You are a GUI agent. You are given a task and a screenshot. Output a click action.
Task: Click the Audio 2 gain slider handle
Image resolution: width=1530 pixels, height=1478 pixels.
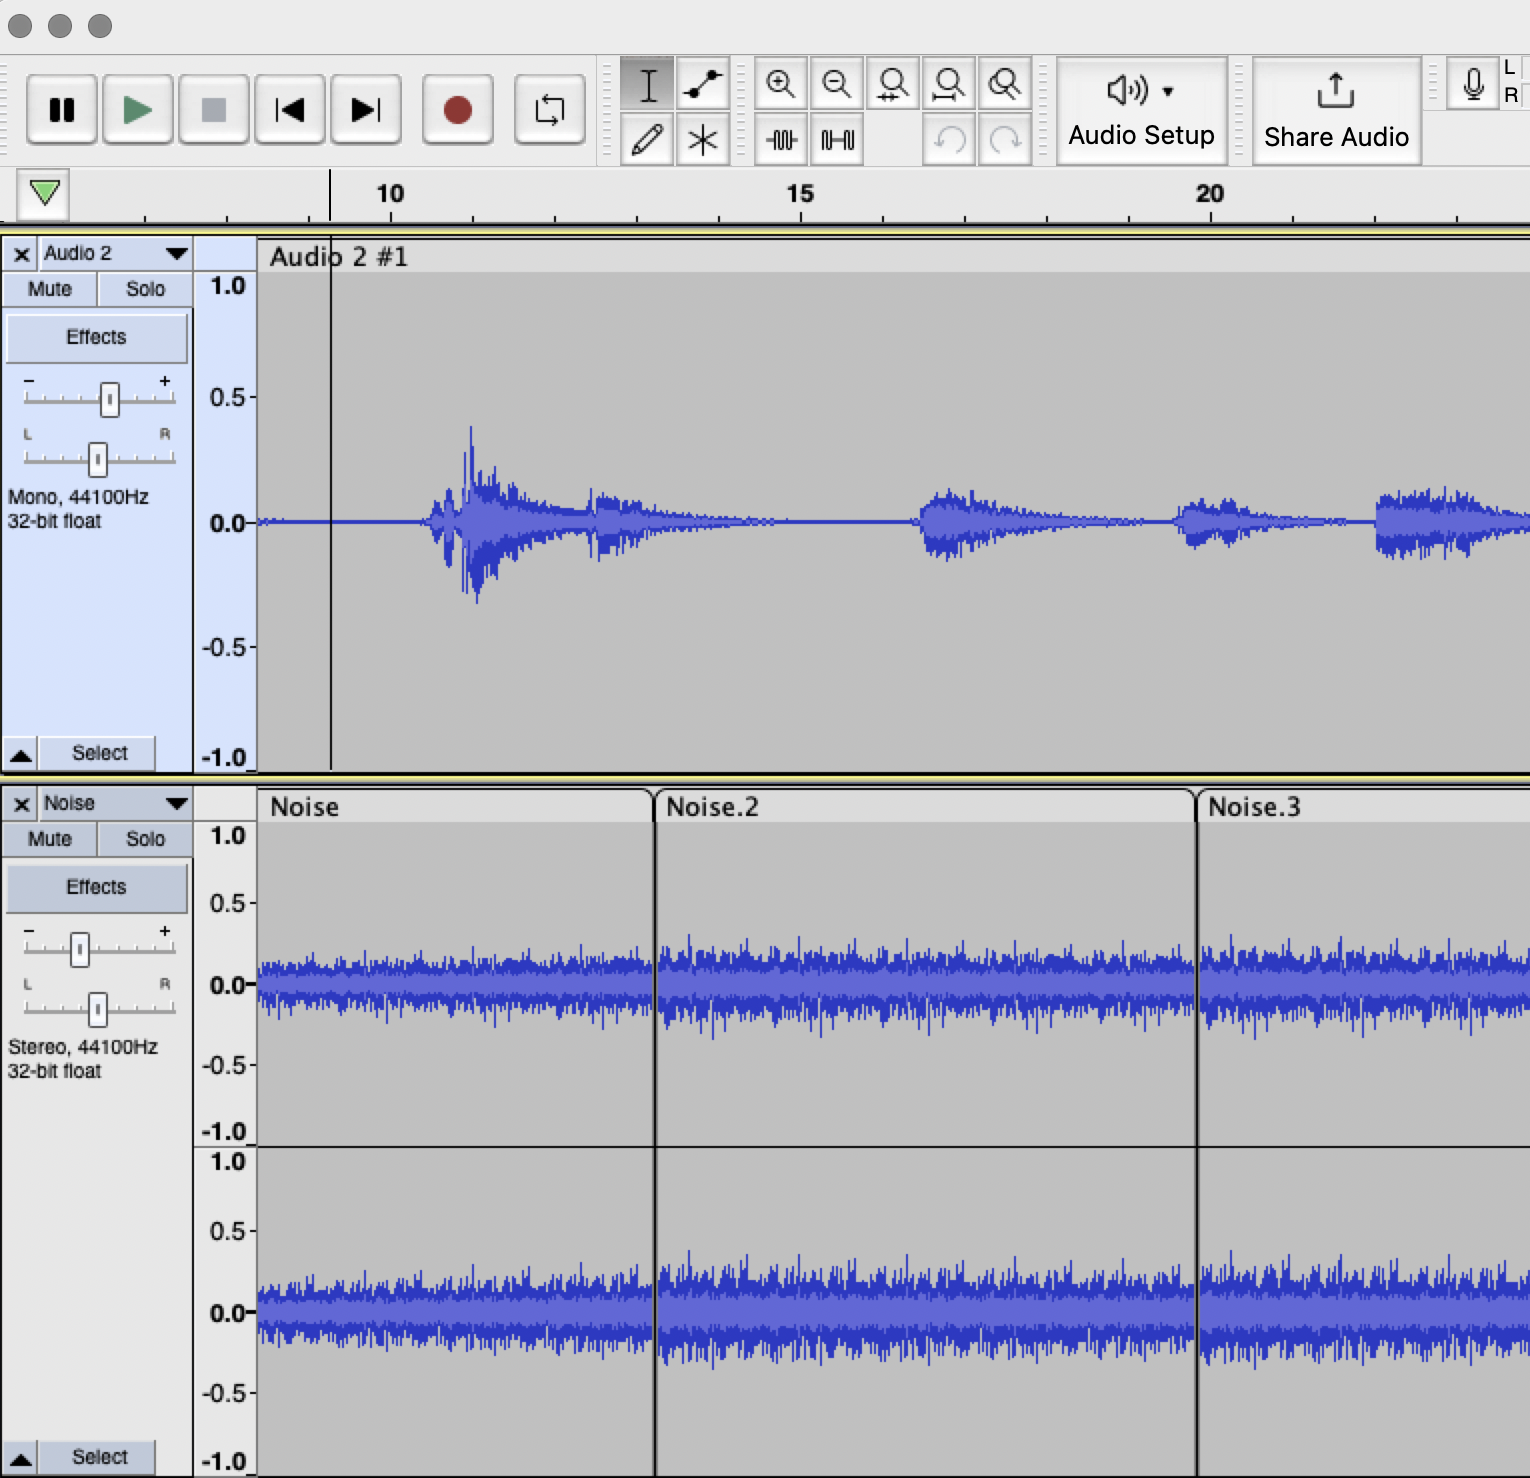(110, 399)
